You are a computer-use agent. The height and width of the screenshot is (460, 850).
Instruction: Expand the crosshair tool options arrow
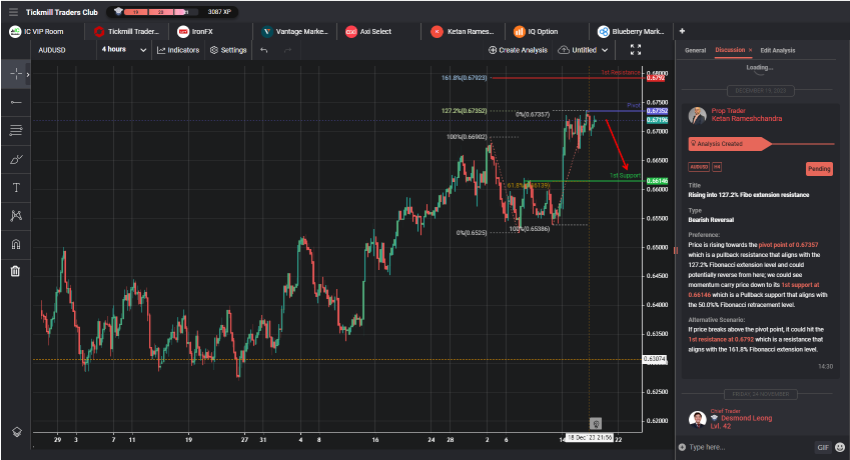pyautogui.click(x=28, y=74)
